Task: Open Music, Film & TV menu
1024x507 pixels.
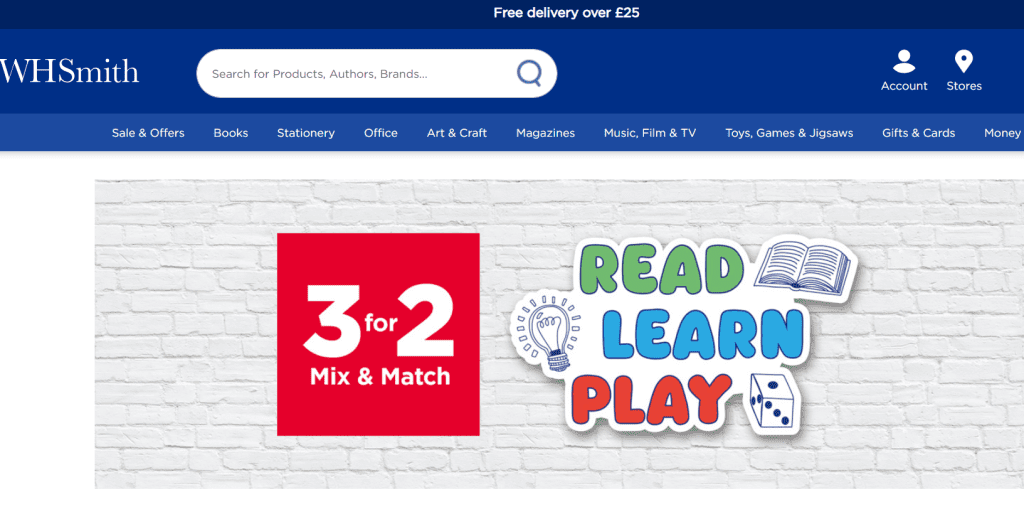Action: click(650, 133)
